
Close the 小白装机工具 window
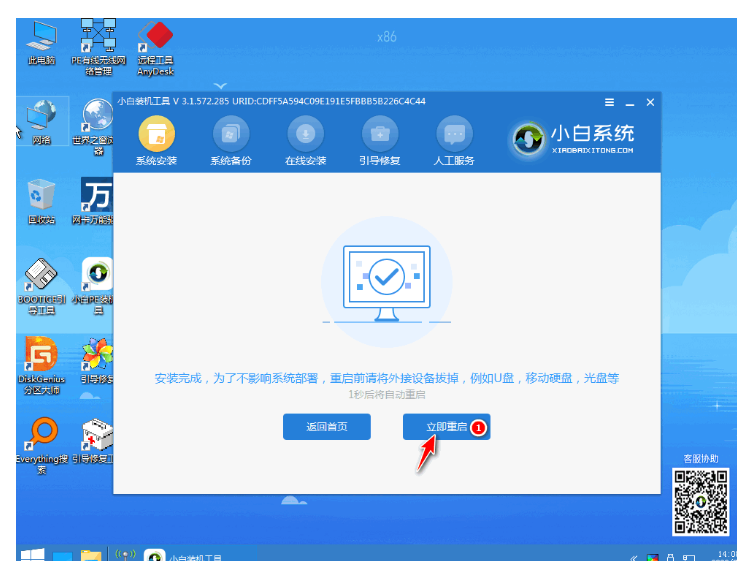(650, 102)
